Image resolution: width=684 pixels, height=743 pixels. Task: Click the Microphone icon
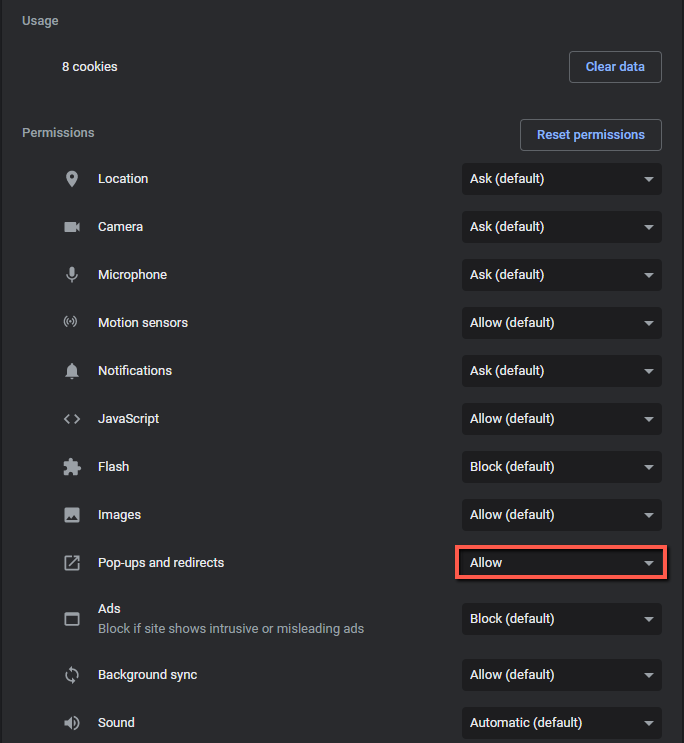tap(72, 275)
